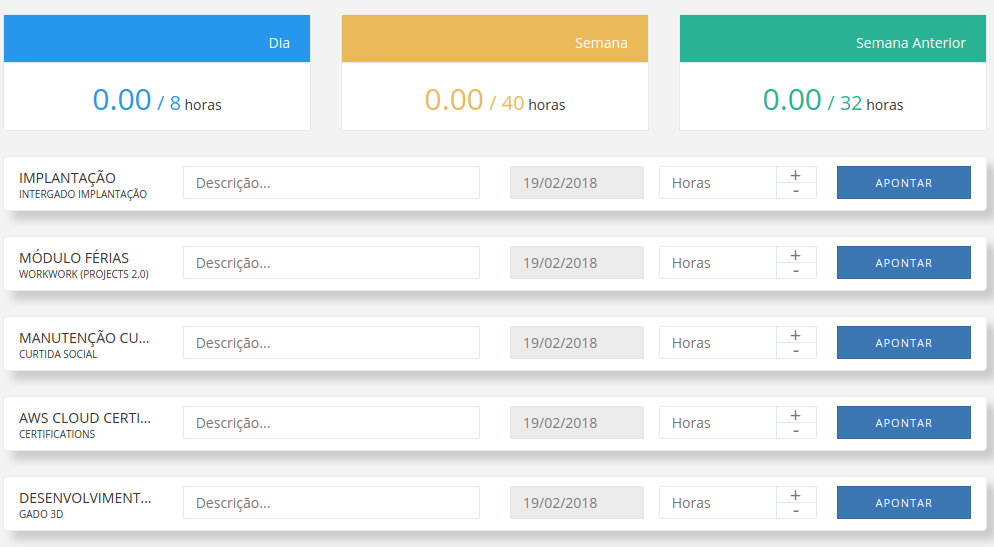Increase hours with plus for AWS CLOUD CERTI...
The image size is (994, 547).
click(796, 415)
